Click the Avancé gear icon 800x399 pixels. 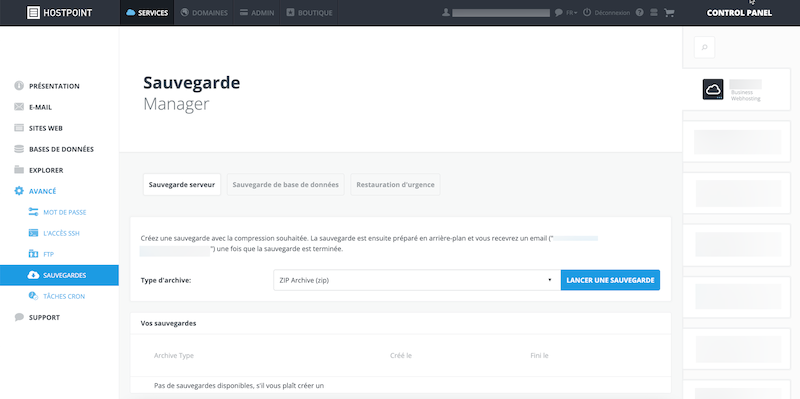19,191
